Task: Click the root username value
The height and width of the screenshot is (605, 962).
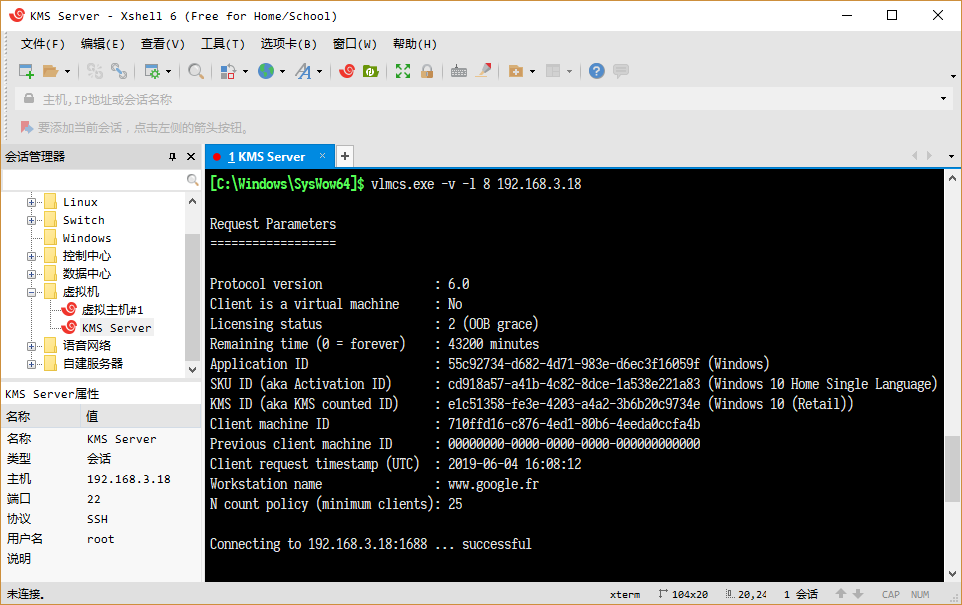Action: (101, 539)
